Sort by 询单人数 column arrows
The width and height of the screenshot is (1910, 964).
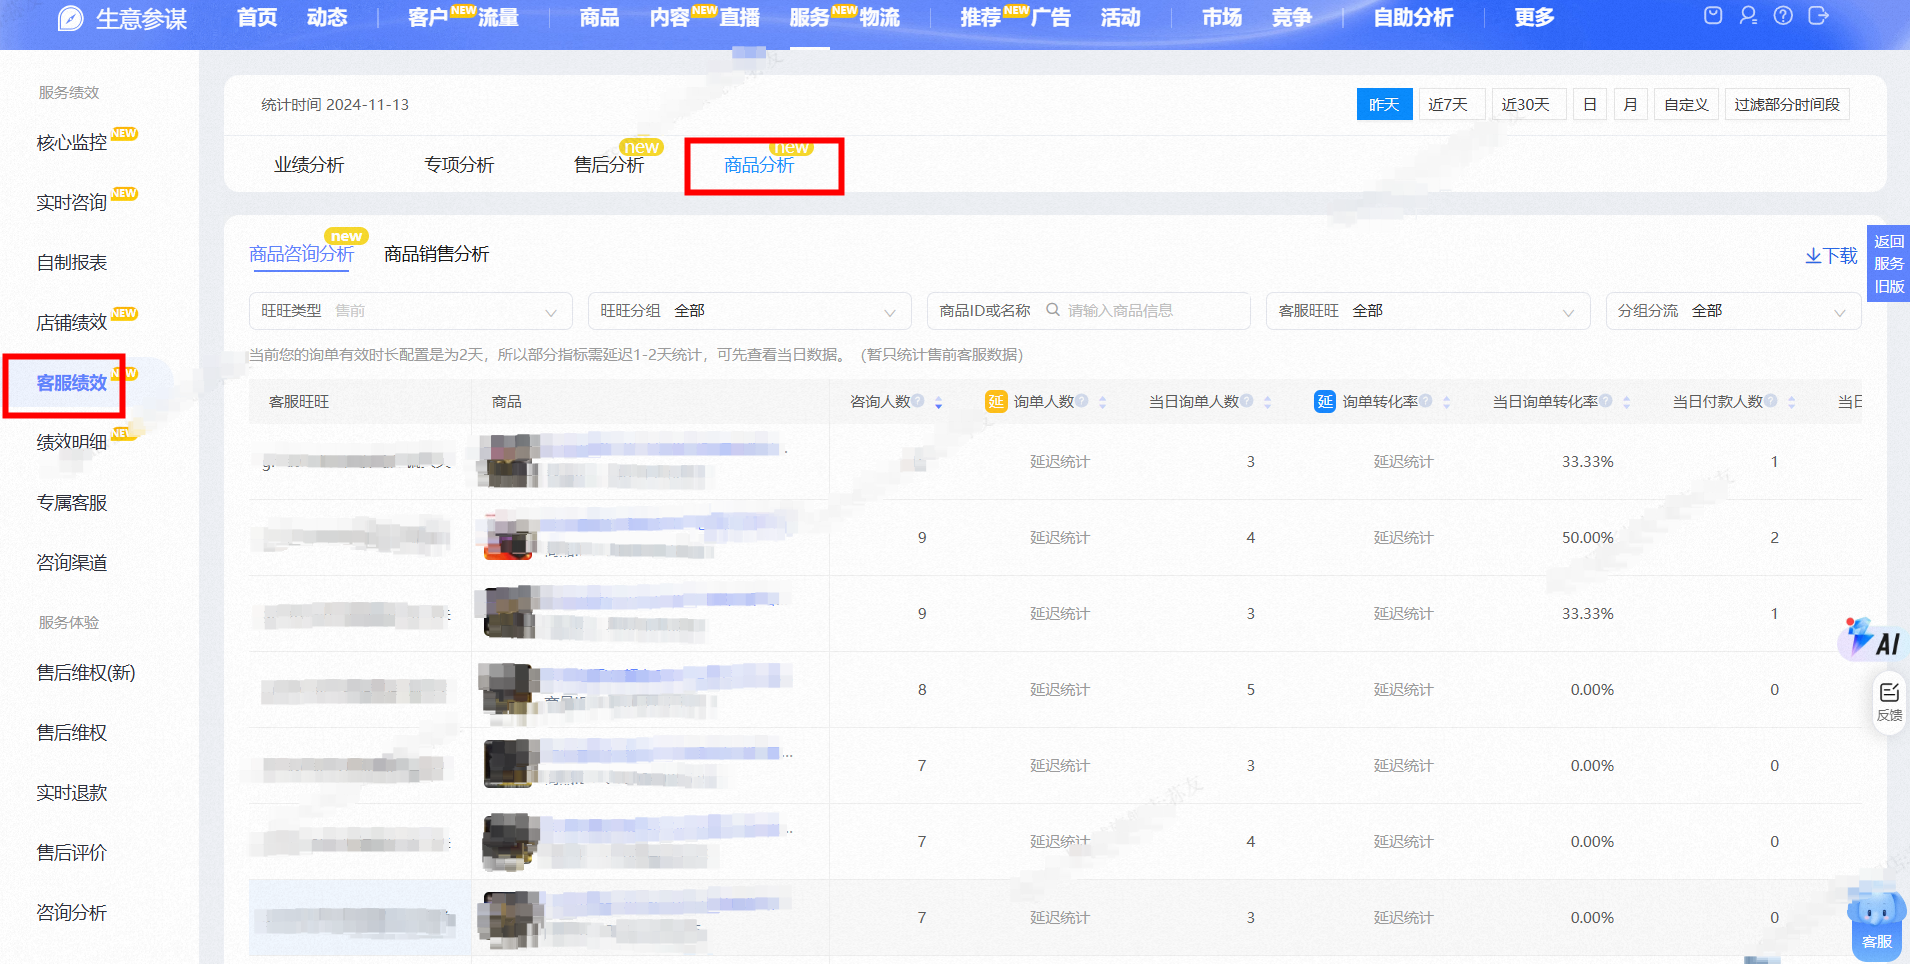1102,402
